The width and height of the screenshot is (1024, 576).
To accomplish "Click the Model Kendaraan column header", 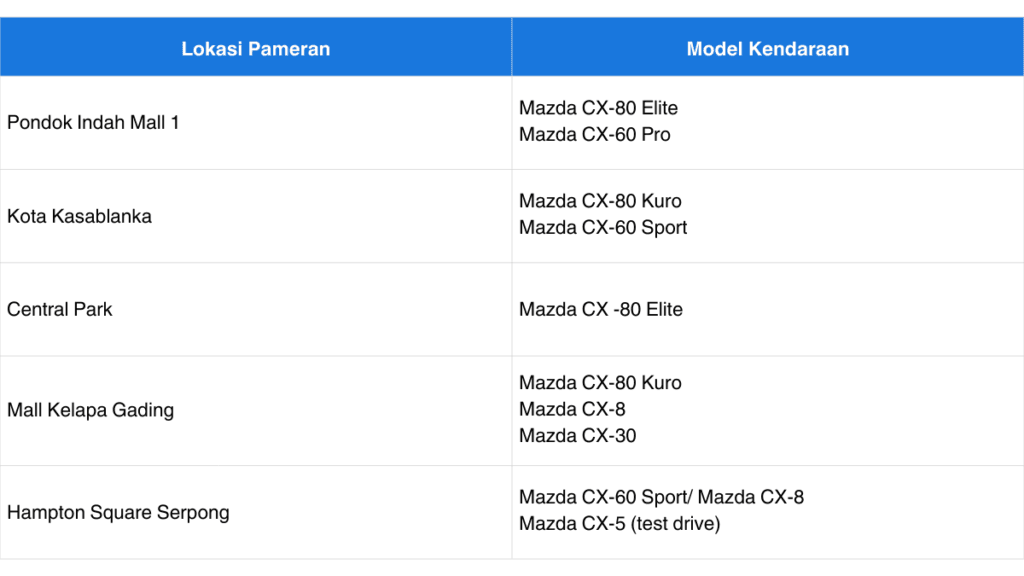I will click(x=767, y=48).
